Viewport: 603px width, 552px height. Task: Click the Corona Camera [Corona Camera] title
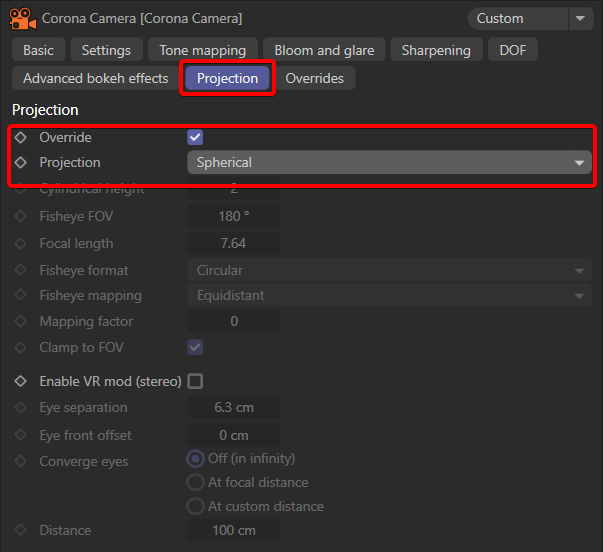coord(142,18)
